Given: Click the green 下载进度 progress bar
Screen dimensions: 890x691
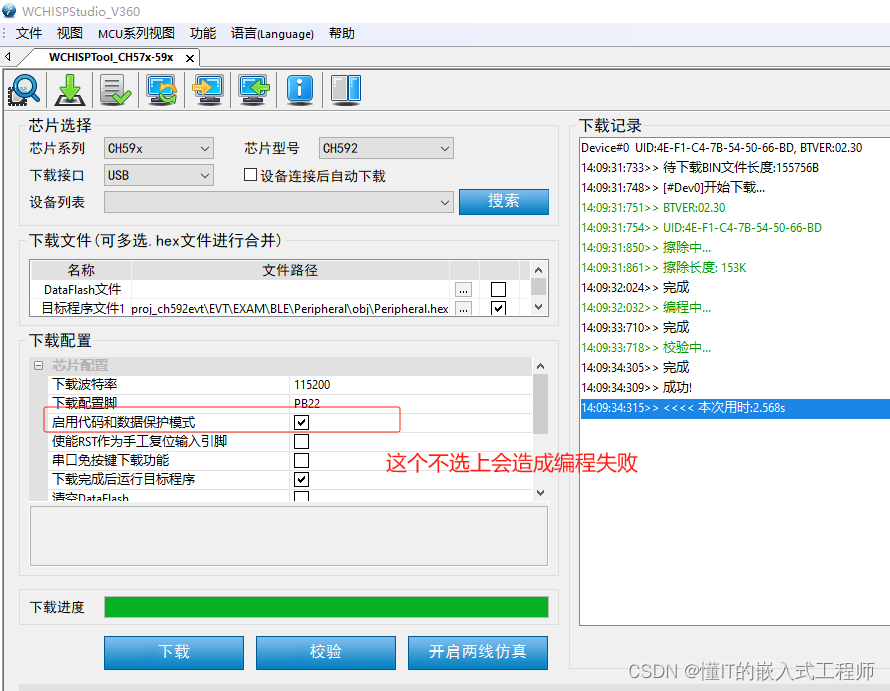Looking at the screenshot, I should (326, 607).
